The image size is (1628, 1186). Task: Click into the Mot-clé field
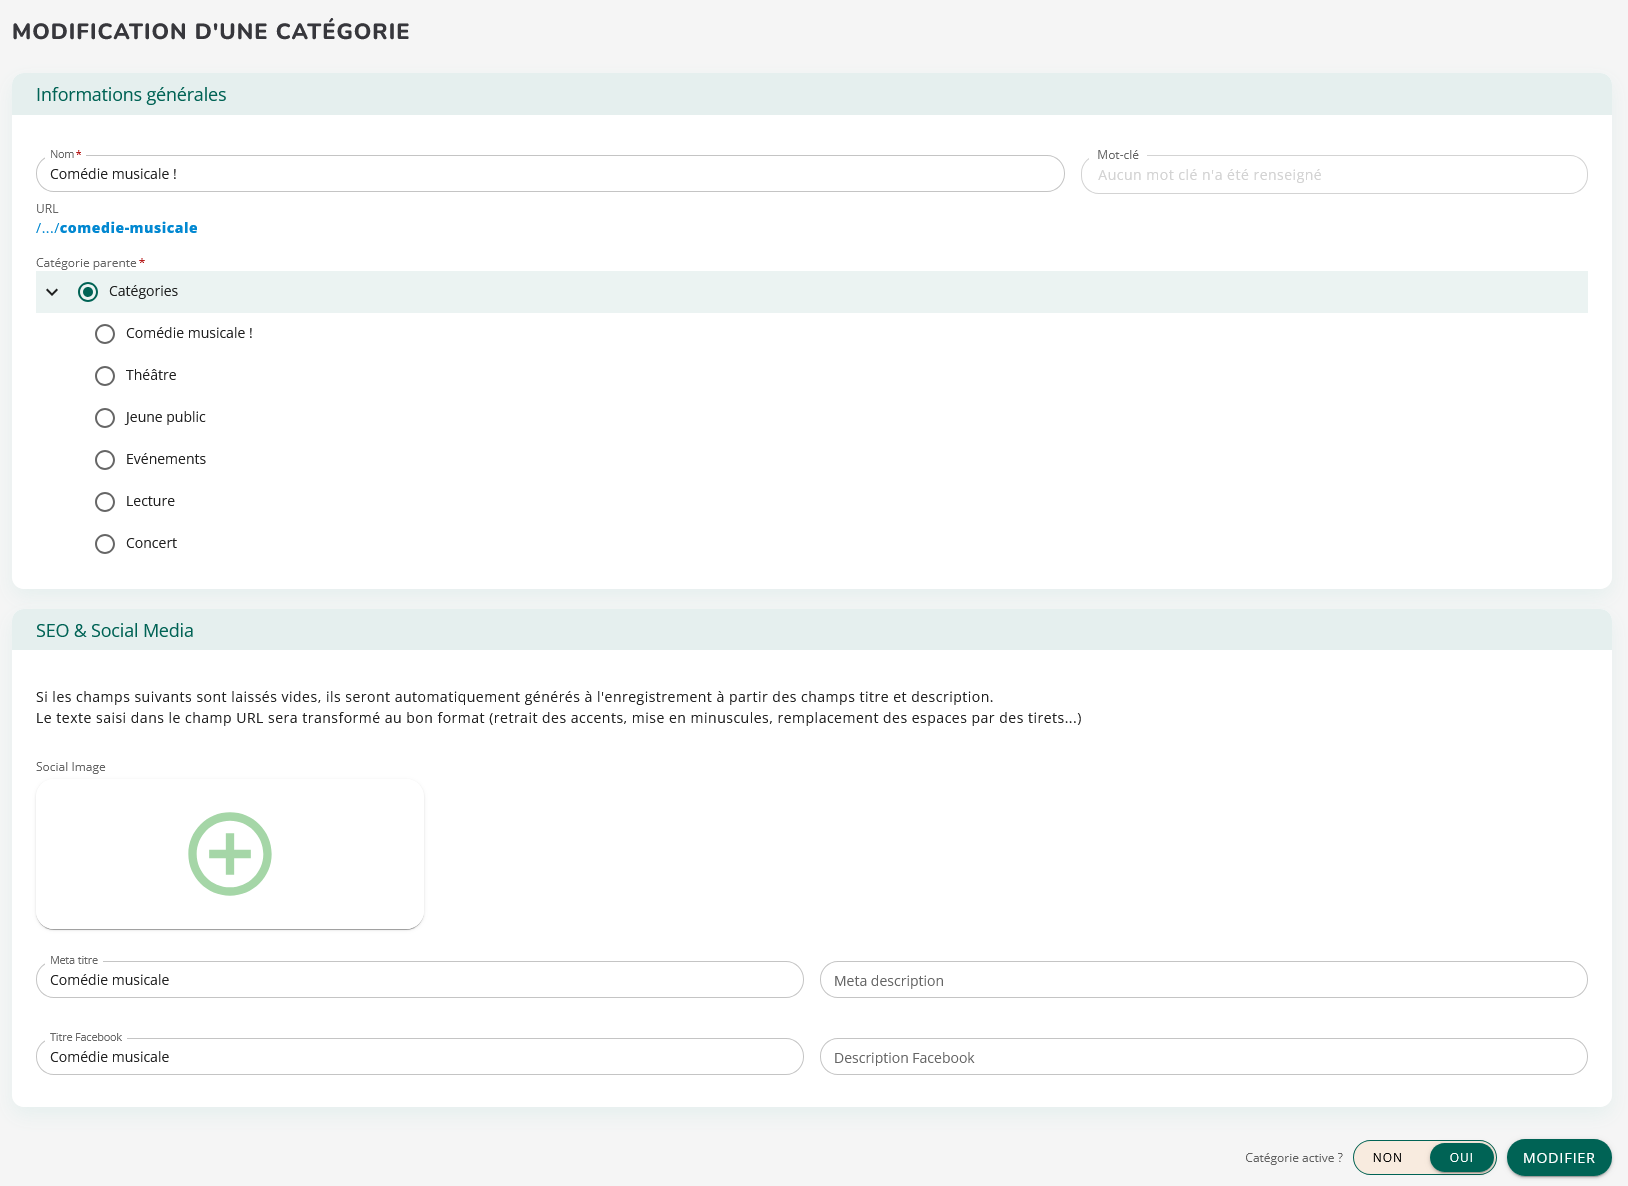pos(1333,175)
